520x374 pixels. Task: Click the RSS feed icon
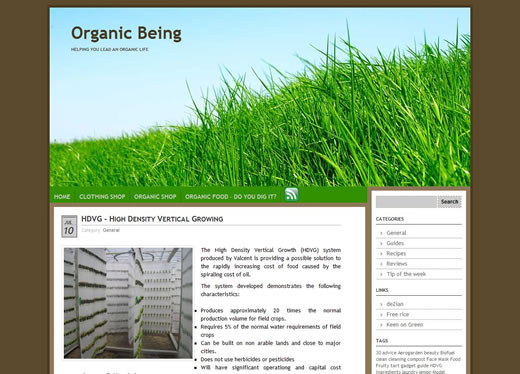coord(291,194)
